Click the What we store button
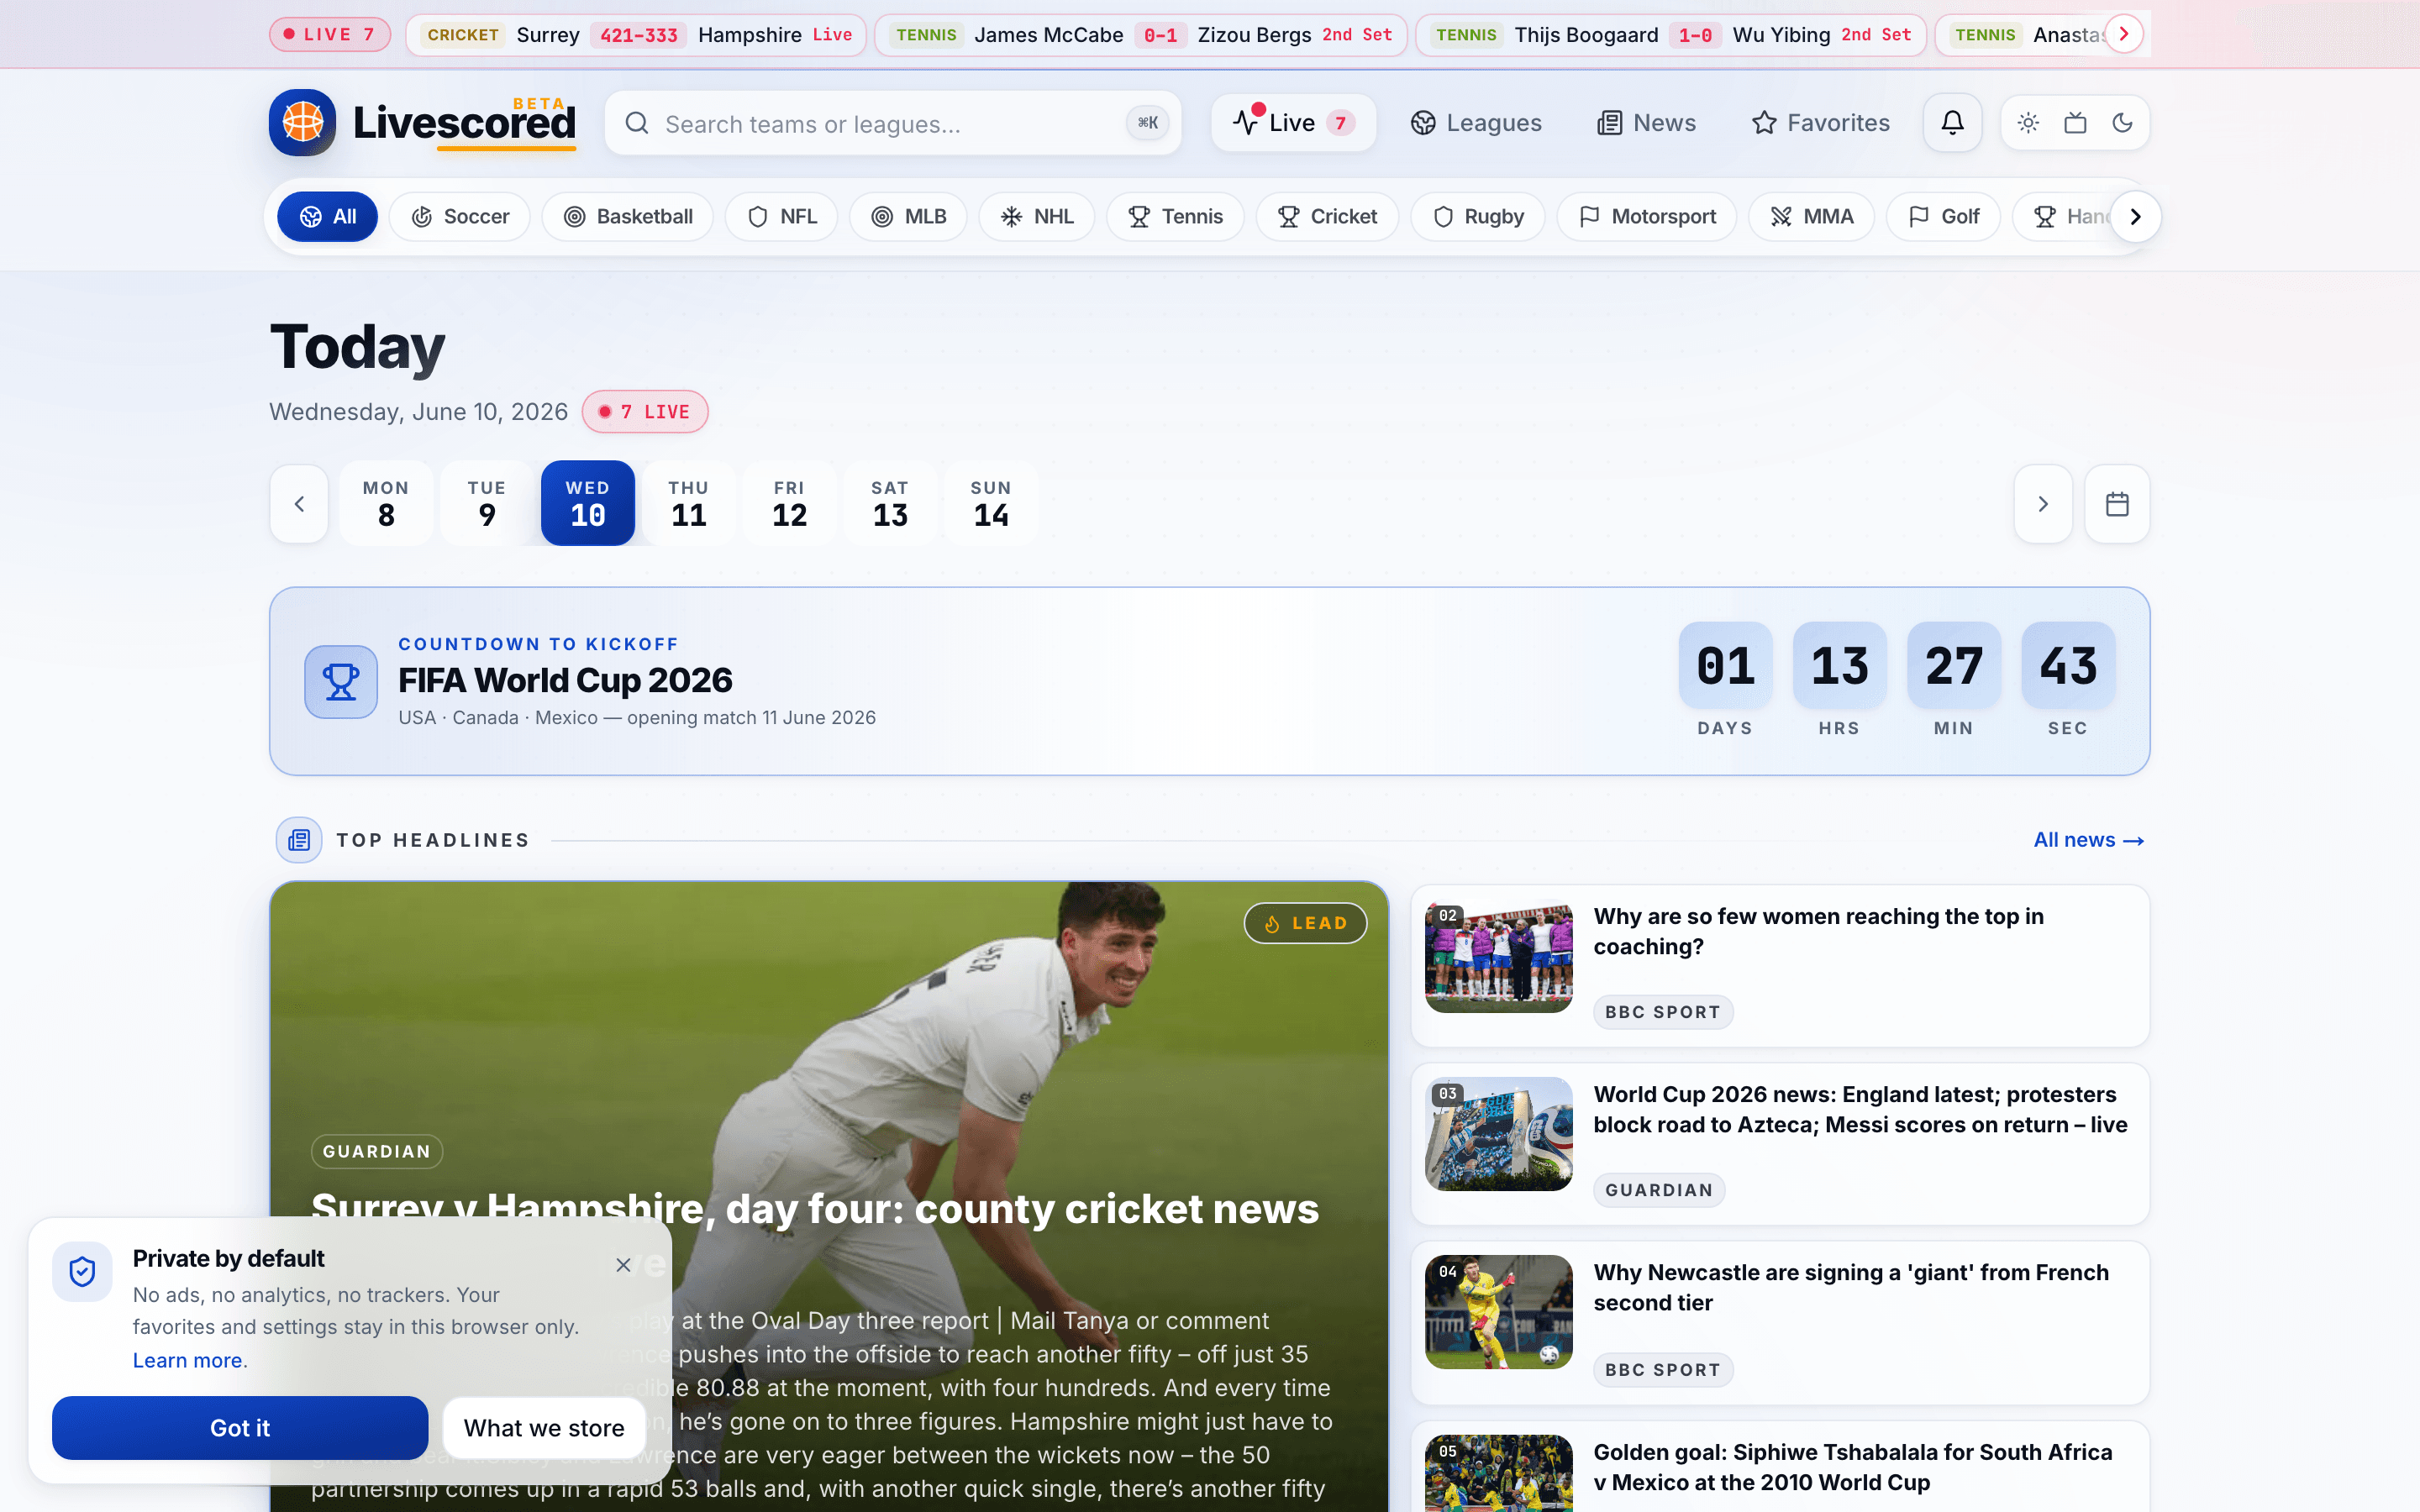This screenshot has width=2420, height=1512. tap(544, 1428)
